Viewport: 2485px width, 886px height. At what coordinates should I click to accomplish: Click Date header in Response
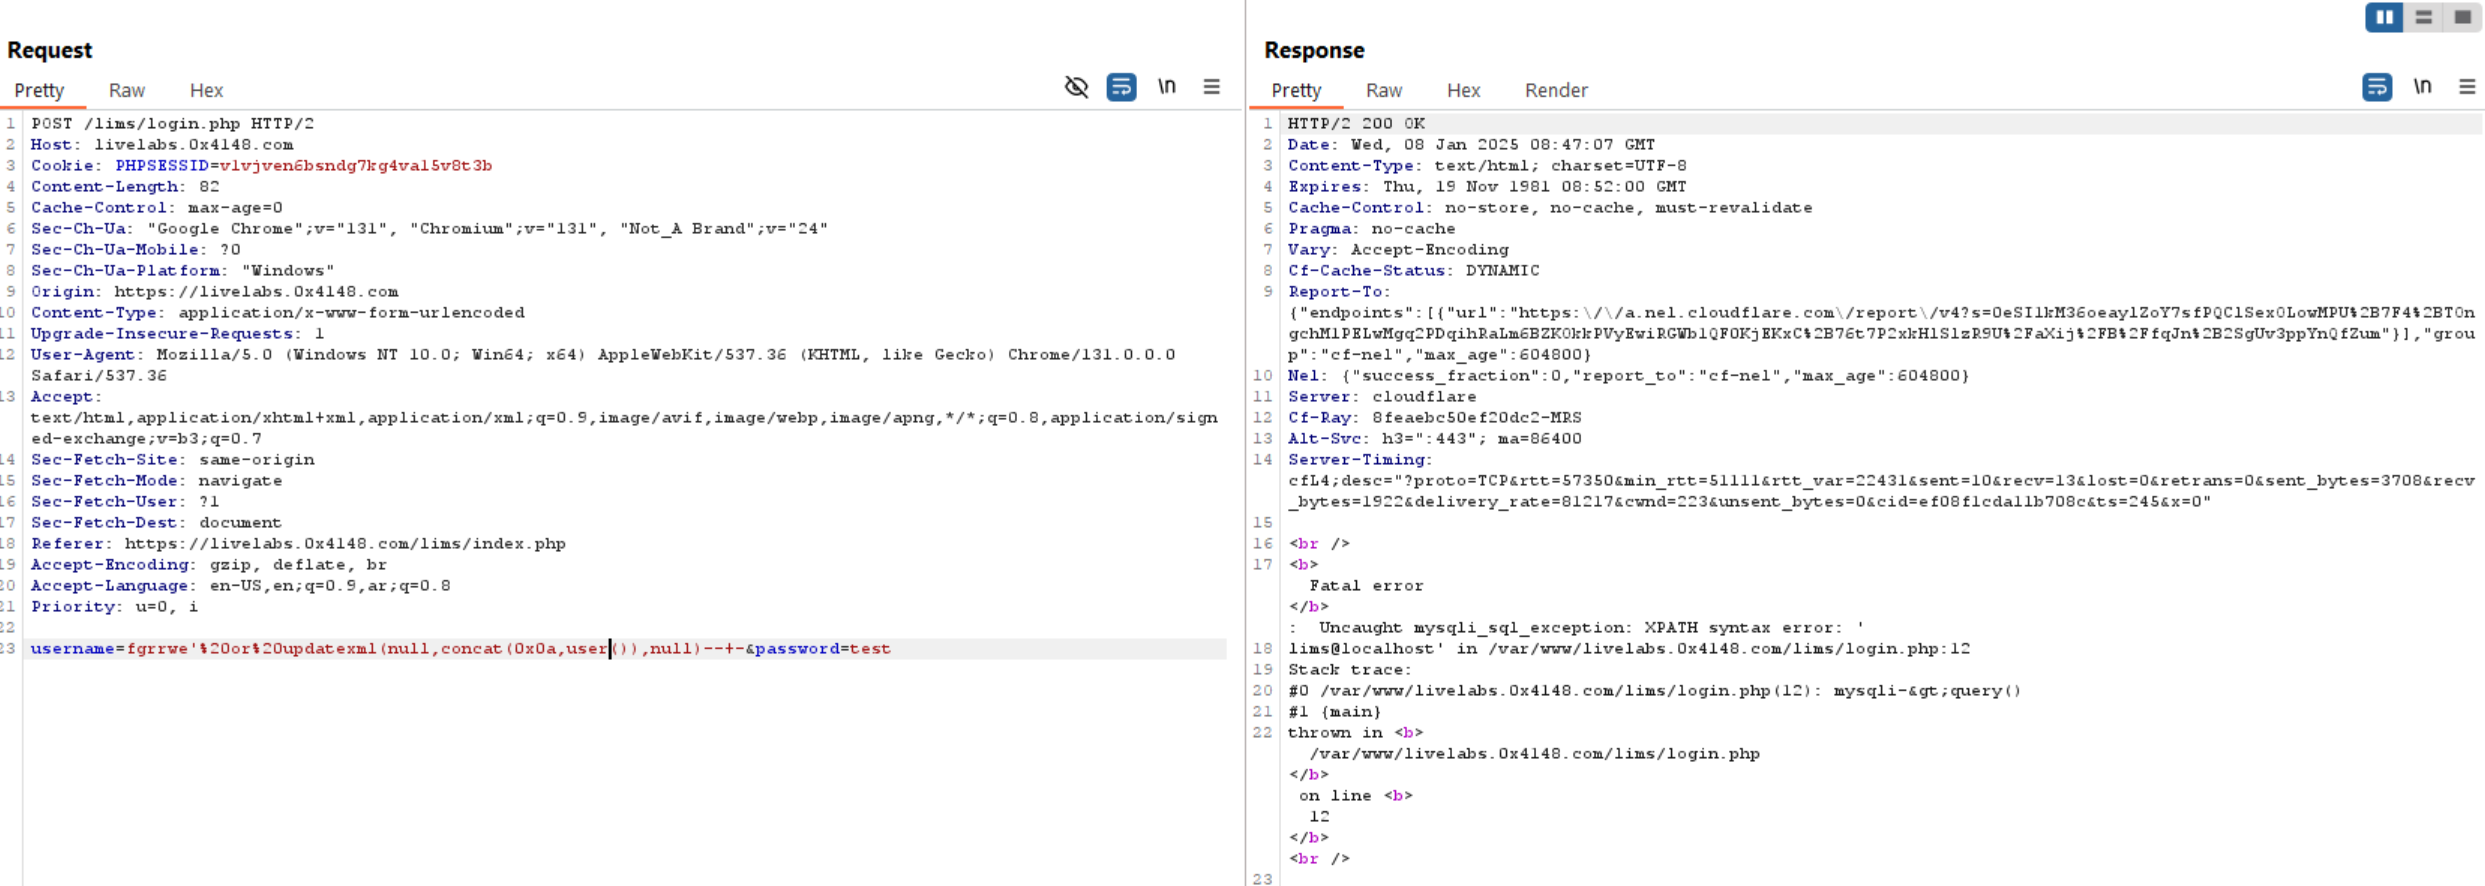(1471, 145)
